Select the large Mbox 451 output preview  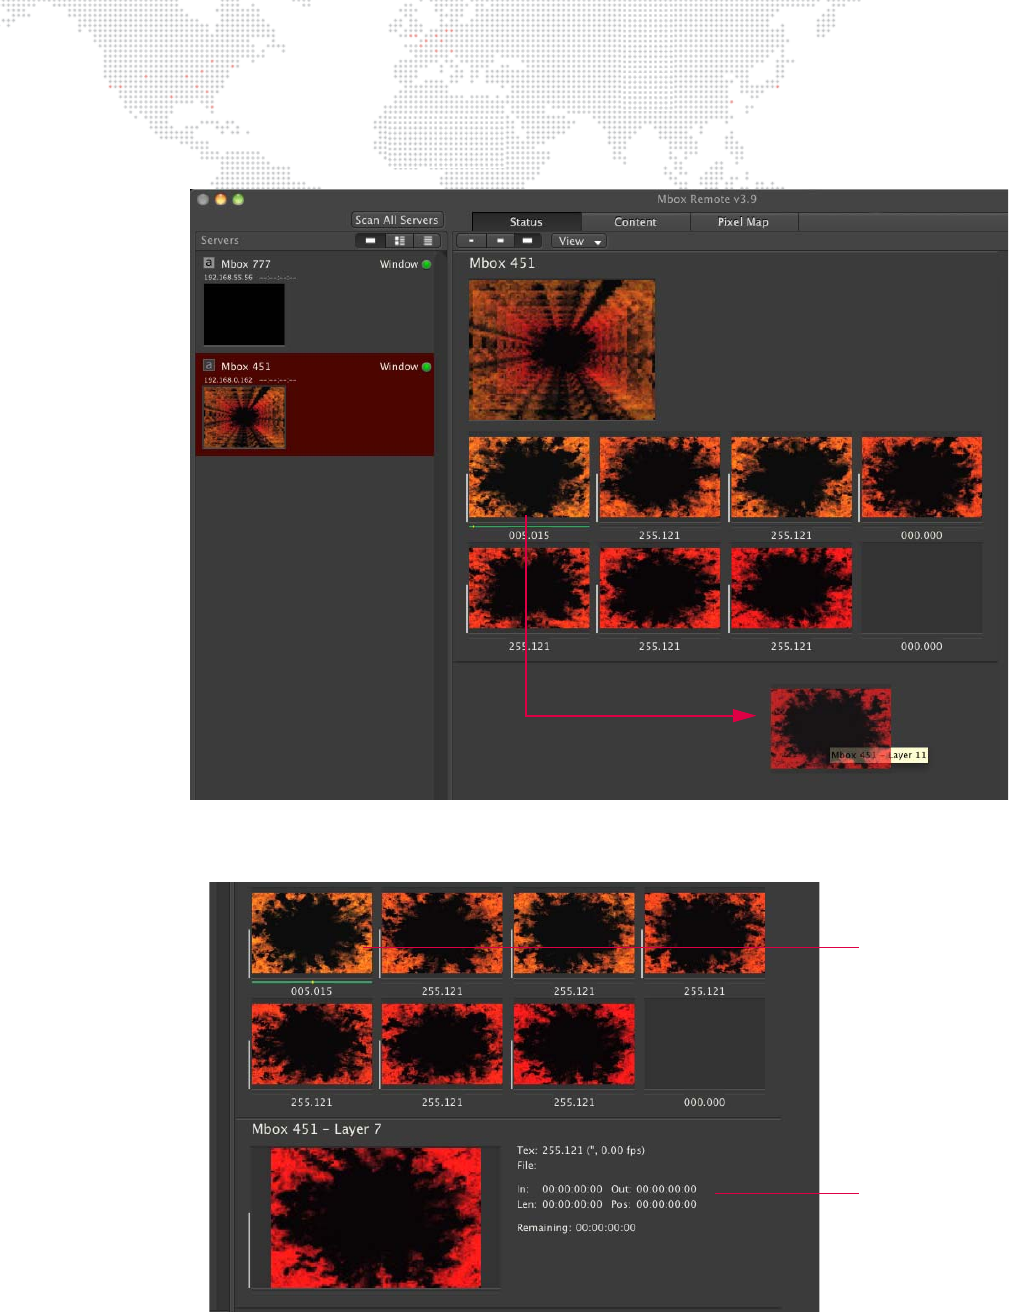[562, 349]
